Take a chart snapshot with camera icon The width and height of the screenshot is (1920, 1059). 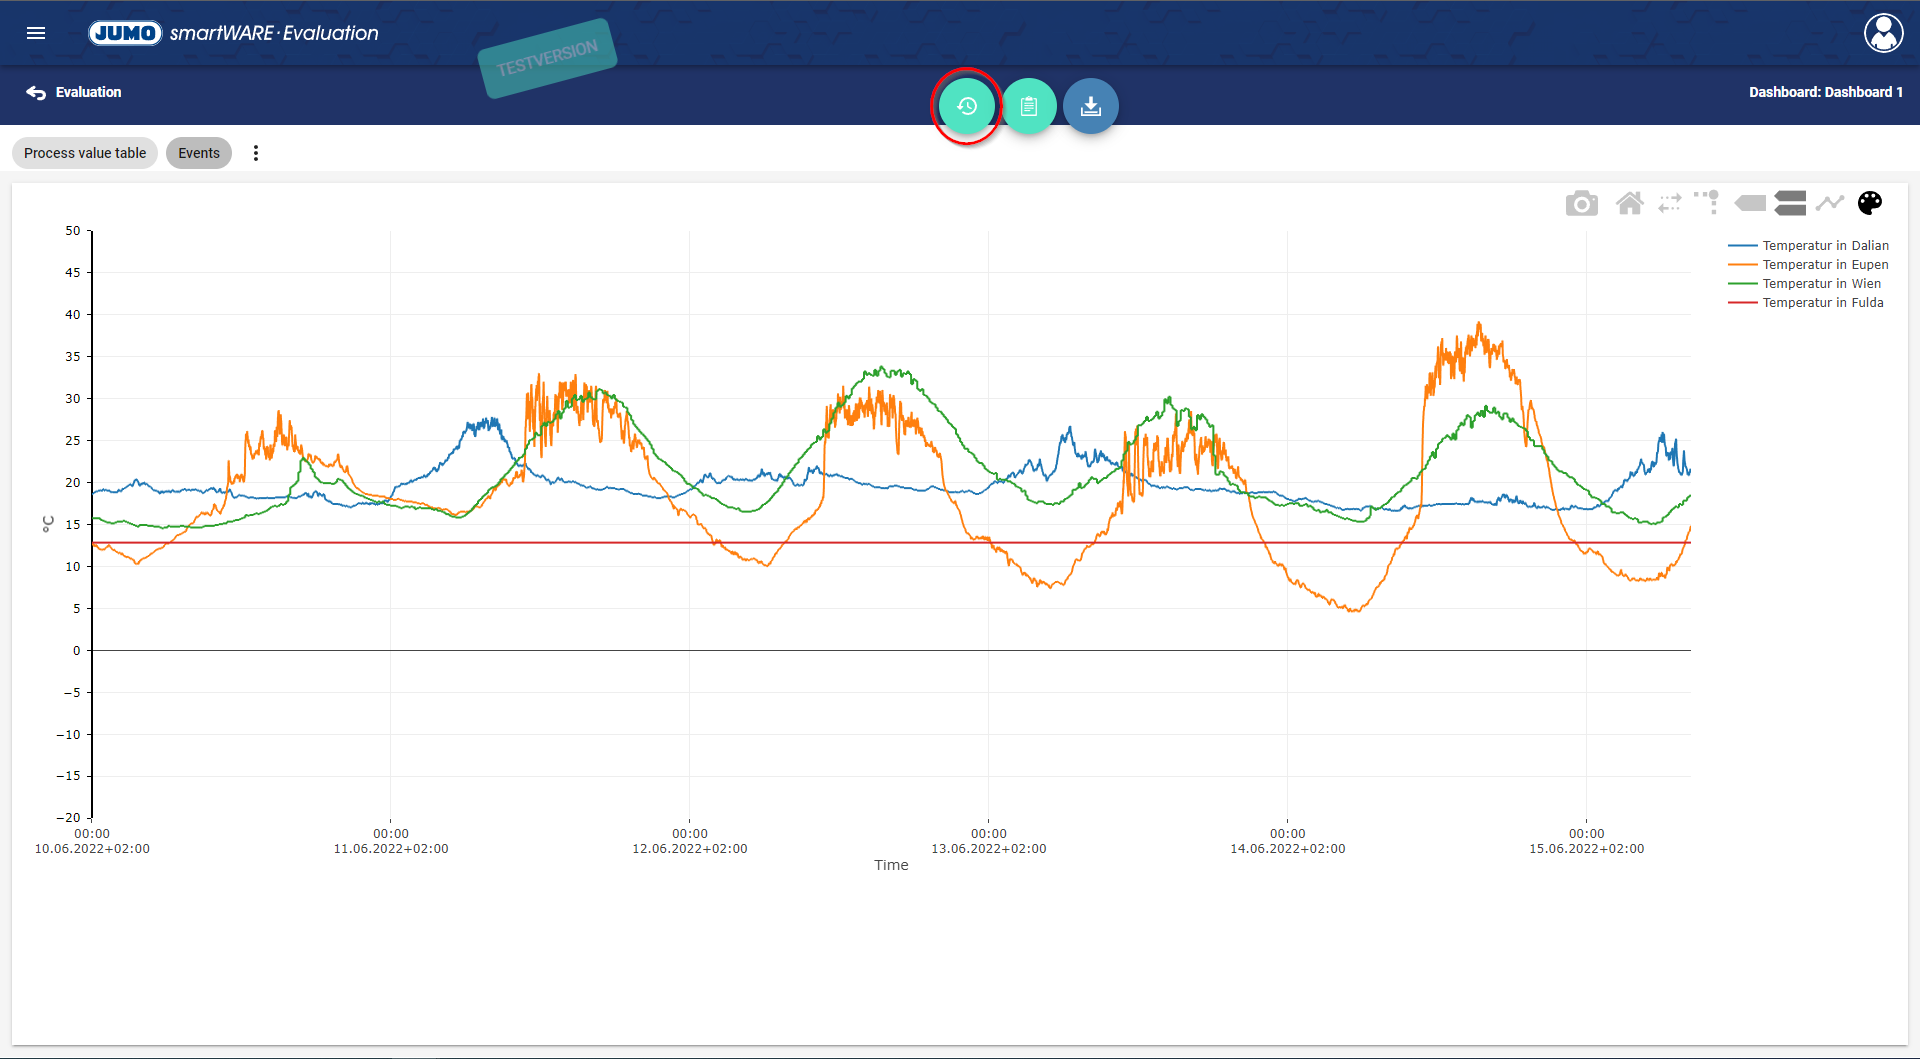coord(1581,204)
